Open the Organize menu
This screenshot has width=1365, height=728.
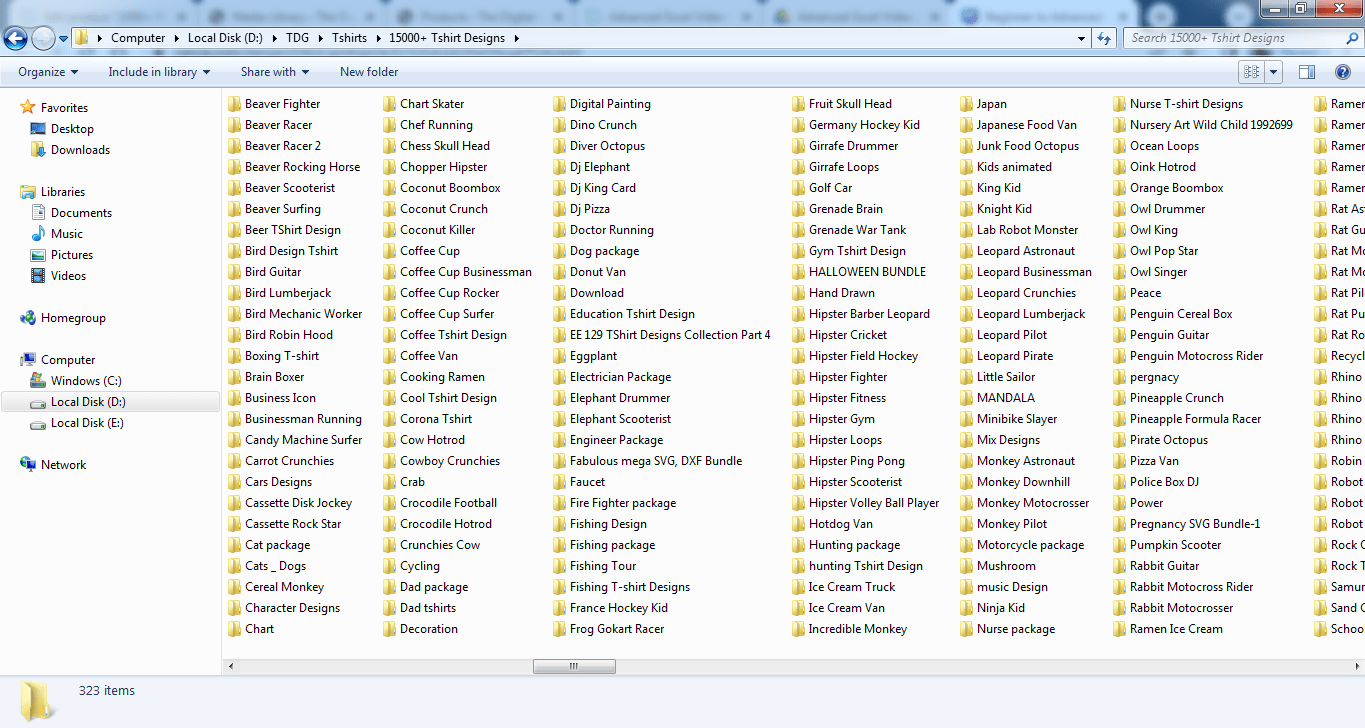pos(48,72)
